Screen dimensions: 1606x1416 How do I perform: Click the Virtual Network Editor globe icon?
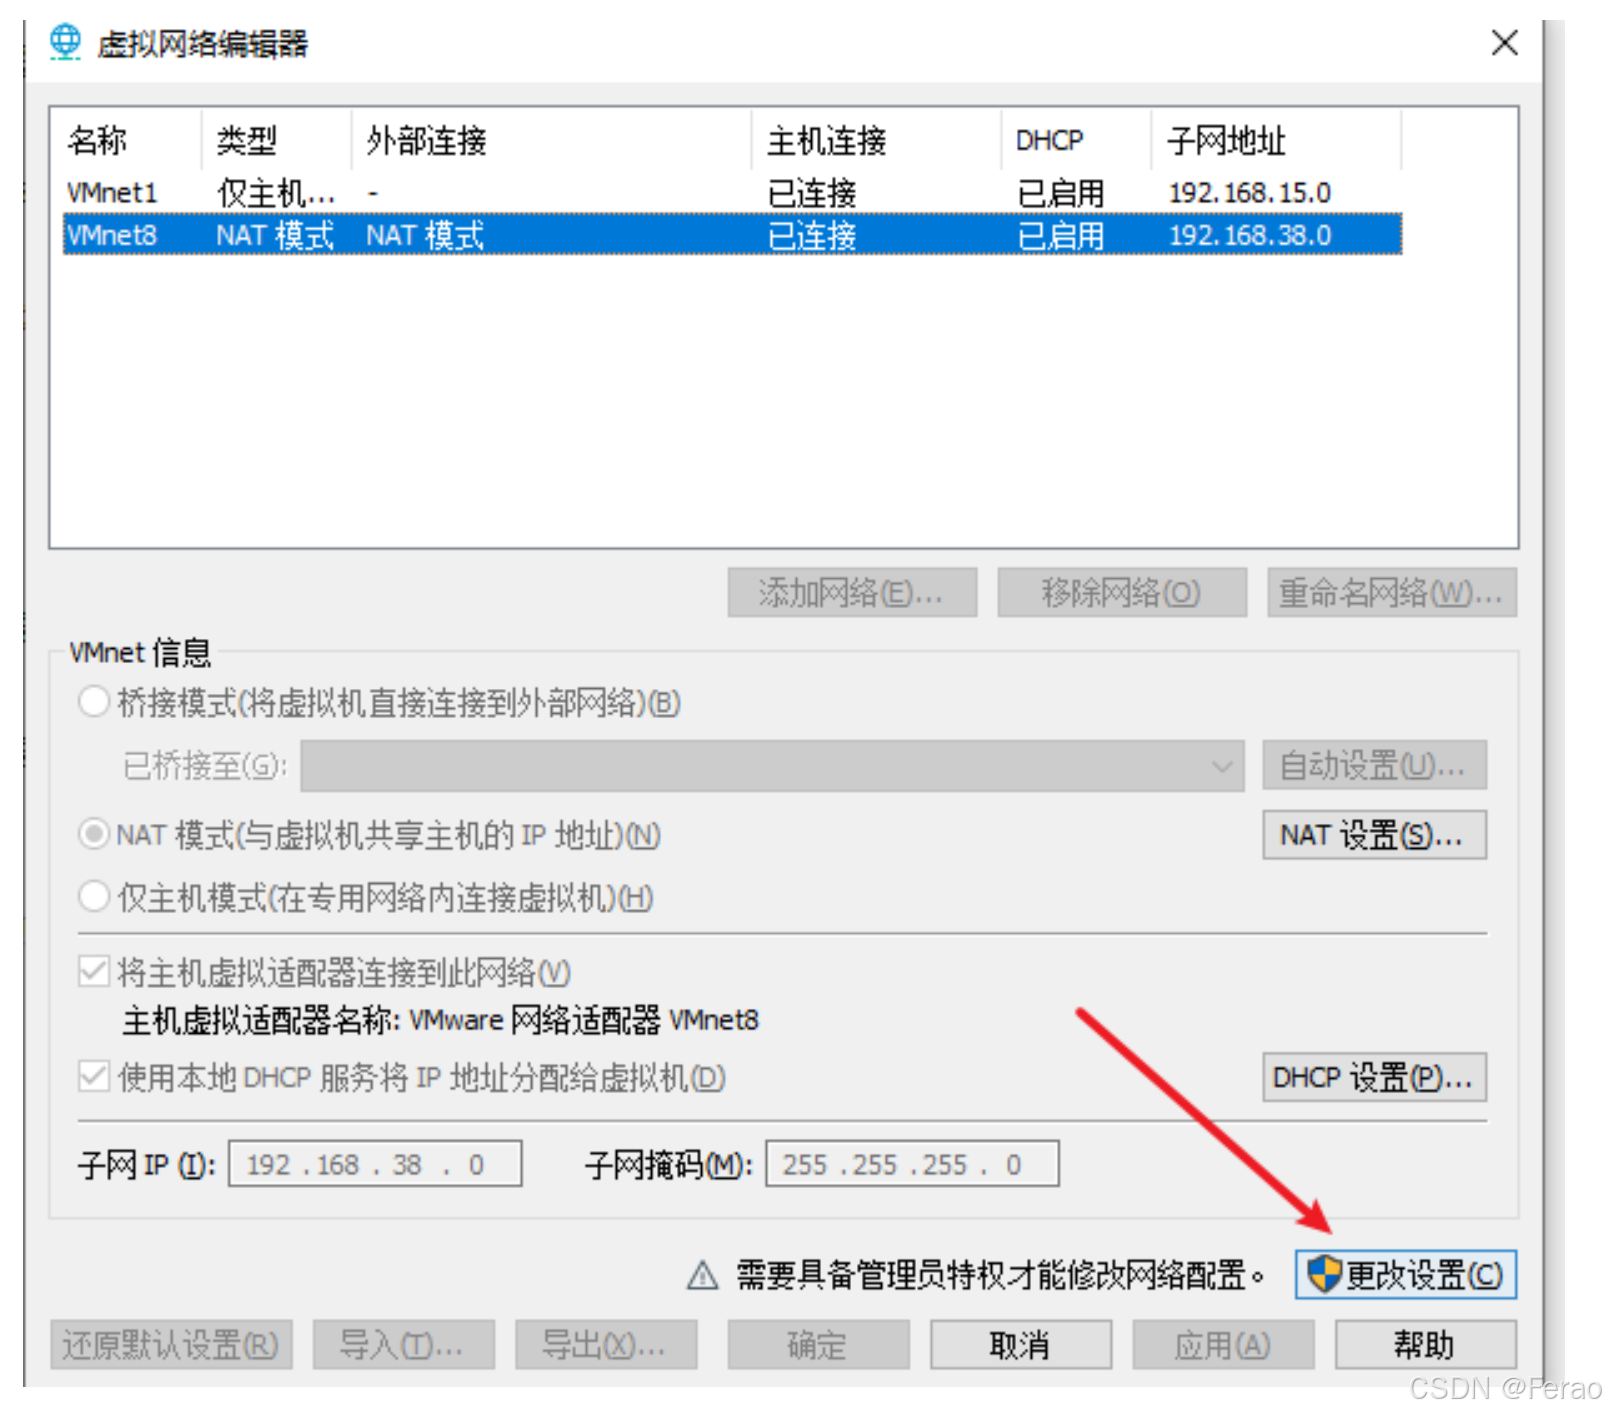66,42
